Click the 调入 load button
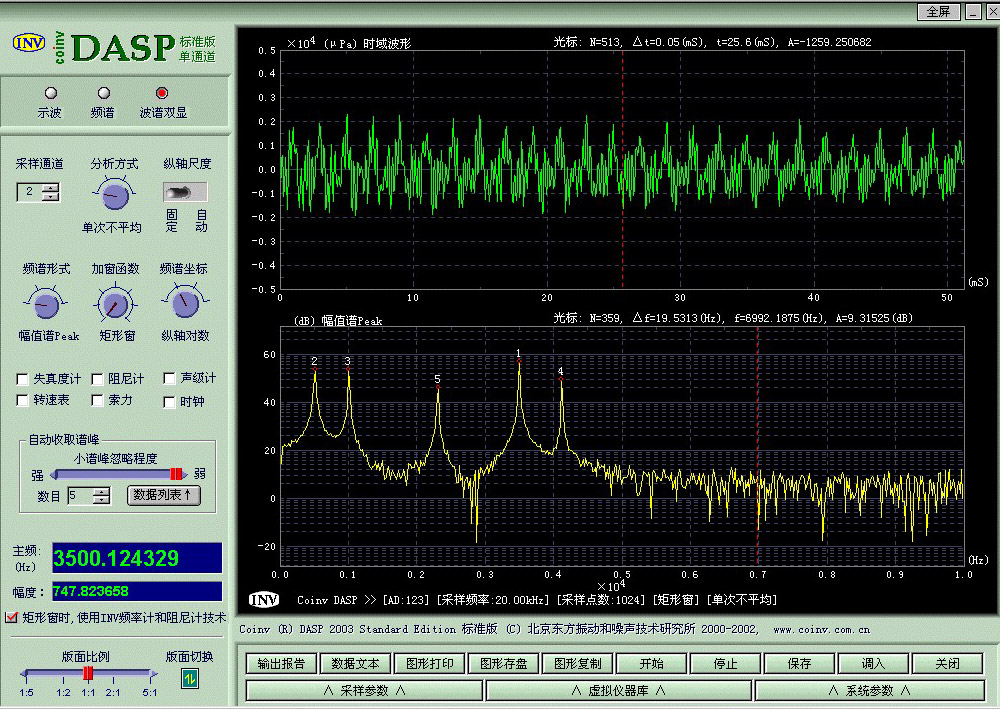The width and height of the screenshot is (1000, 709). click(873, 664)
